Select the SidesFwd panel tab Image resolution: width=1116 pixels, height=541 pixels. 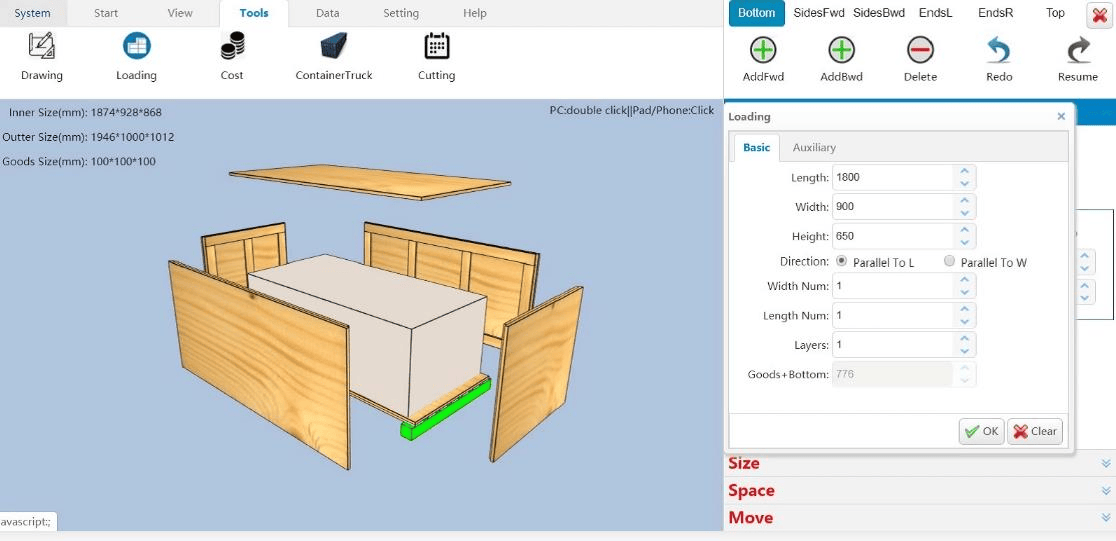[818, 13]
